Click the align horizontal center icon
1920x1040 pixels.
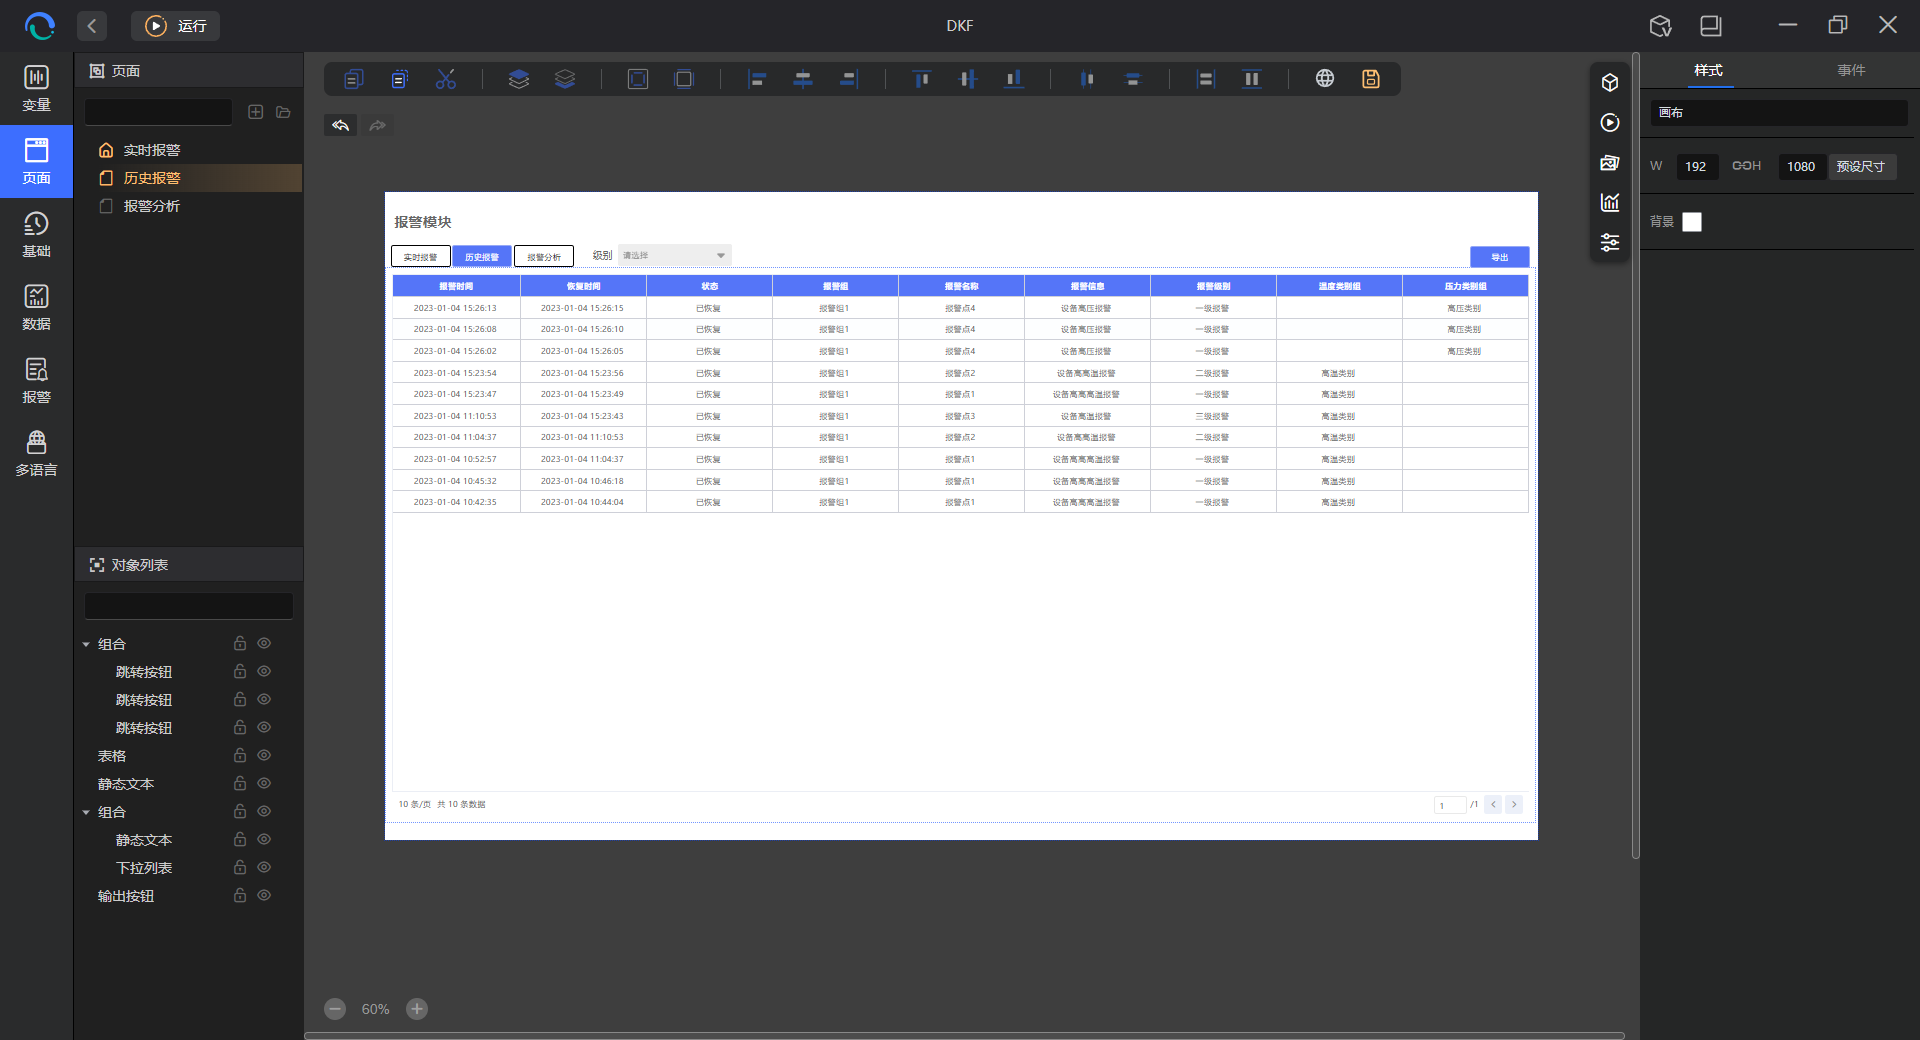[x=803, y=79]
